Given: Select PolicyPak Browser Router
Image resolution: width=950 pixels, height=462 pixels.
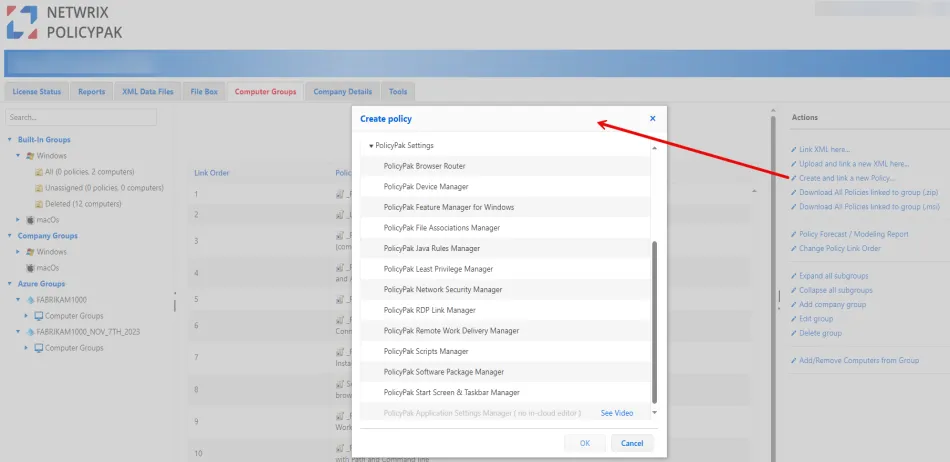Looking at the screenshot, I should [424, 166].
